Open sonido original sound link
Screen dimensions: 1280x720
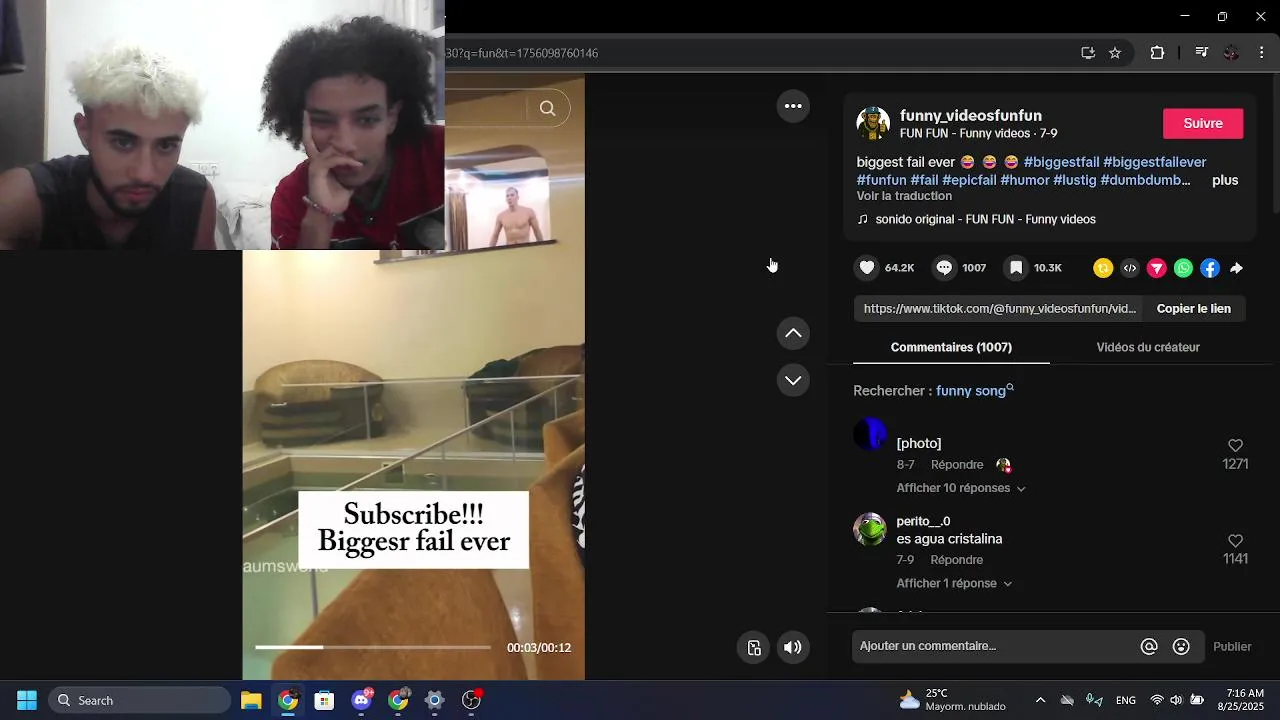(985, 219)
